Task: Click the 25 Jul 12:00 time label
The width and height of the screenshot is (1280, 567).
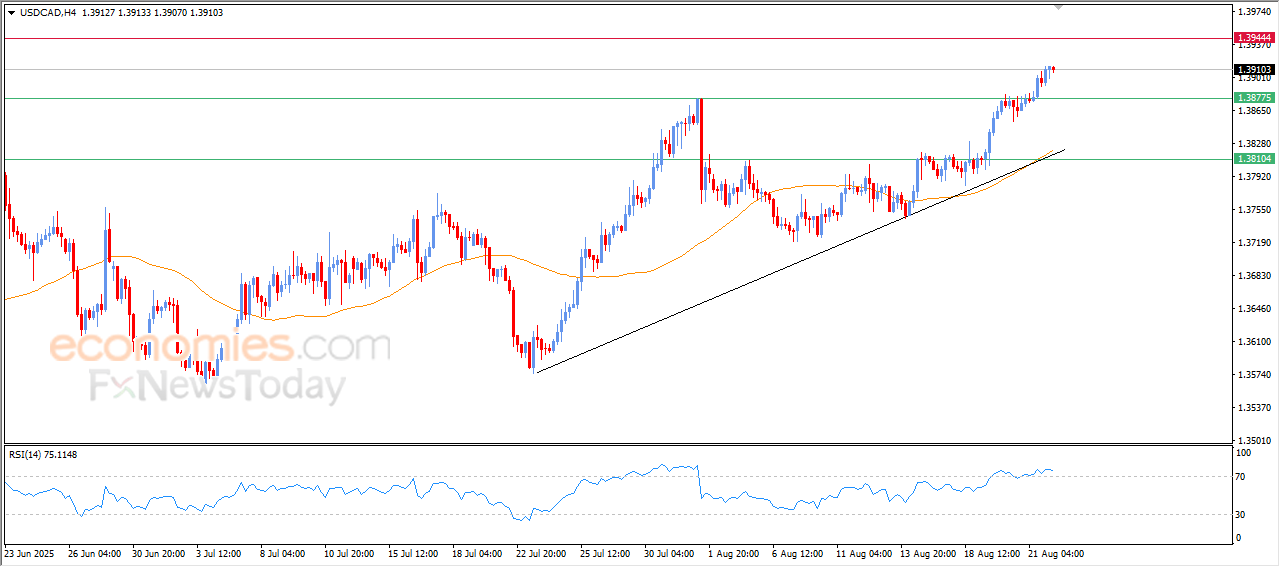Action: pyautogui.click(x=605, y=553)
